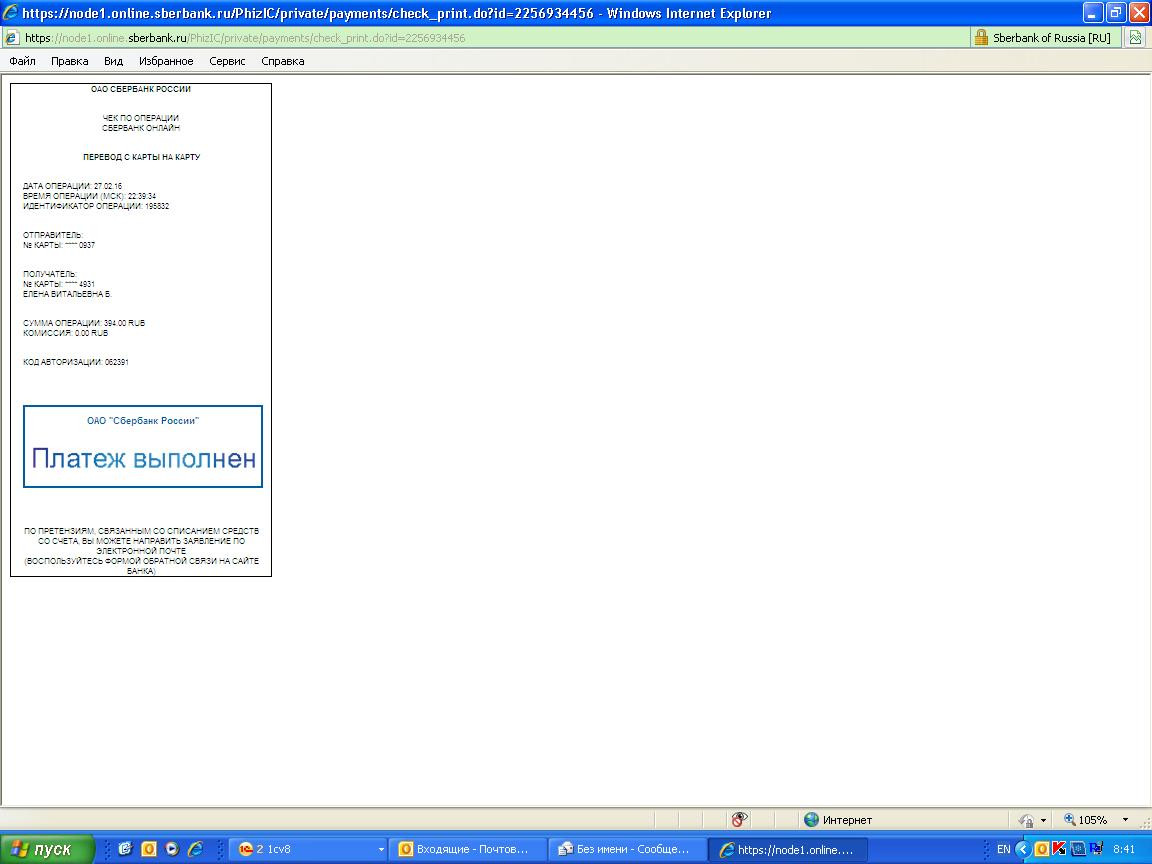Open the Вид menu
The width and height of the screenshot is (1152, 864).
pyautogui.click(x=113, y=61)
